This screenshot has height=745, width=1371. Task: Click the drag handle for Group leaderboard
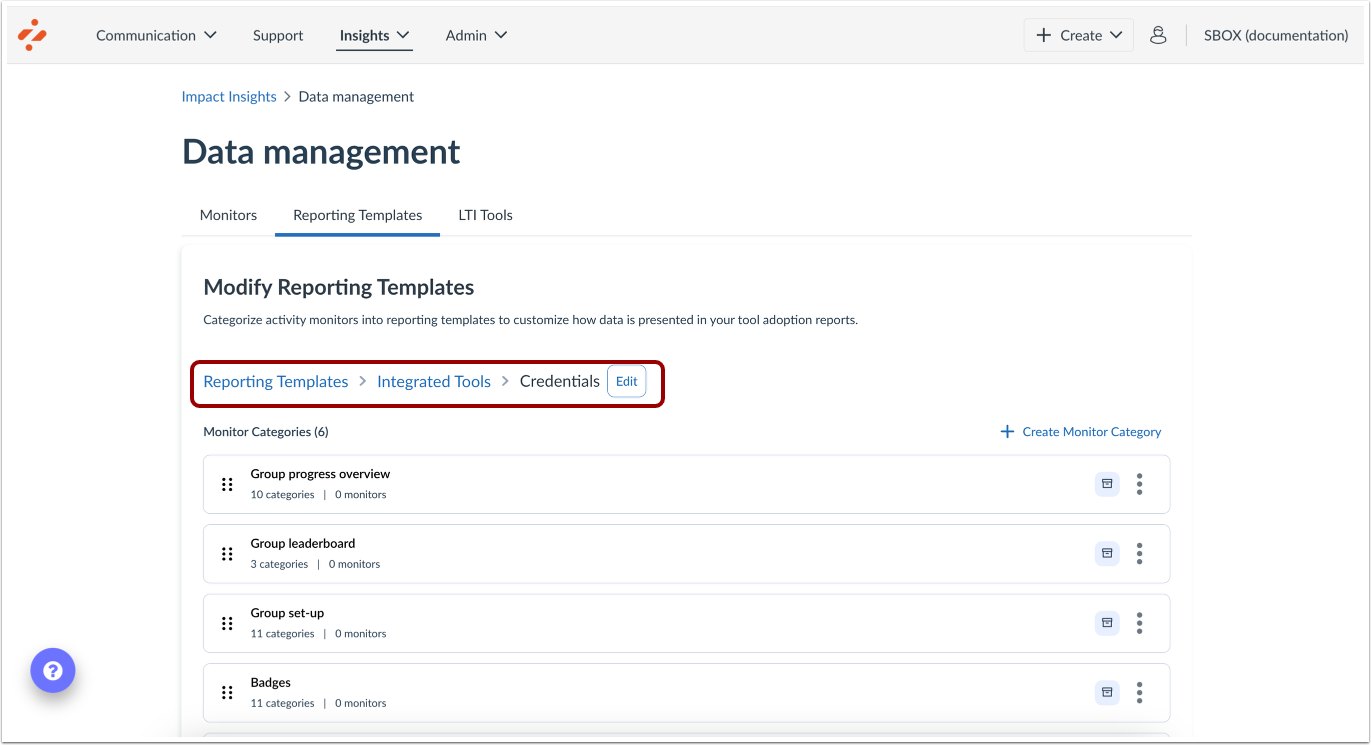(226, 553)
